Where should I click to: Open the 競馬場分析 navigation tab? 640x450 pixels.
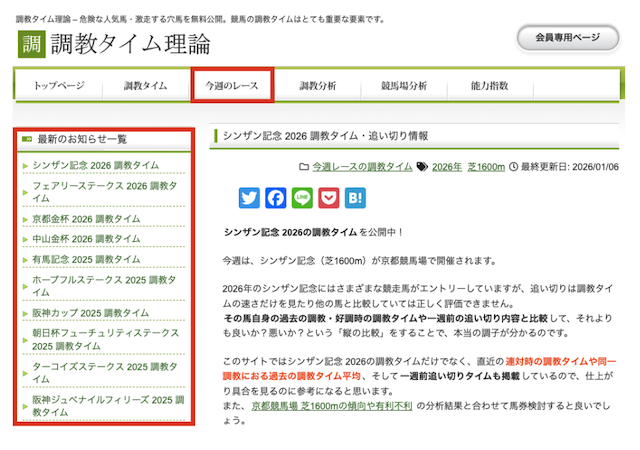click(404, 86)
